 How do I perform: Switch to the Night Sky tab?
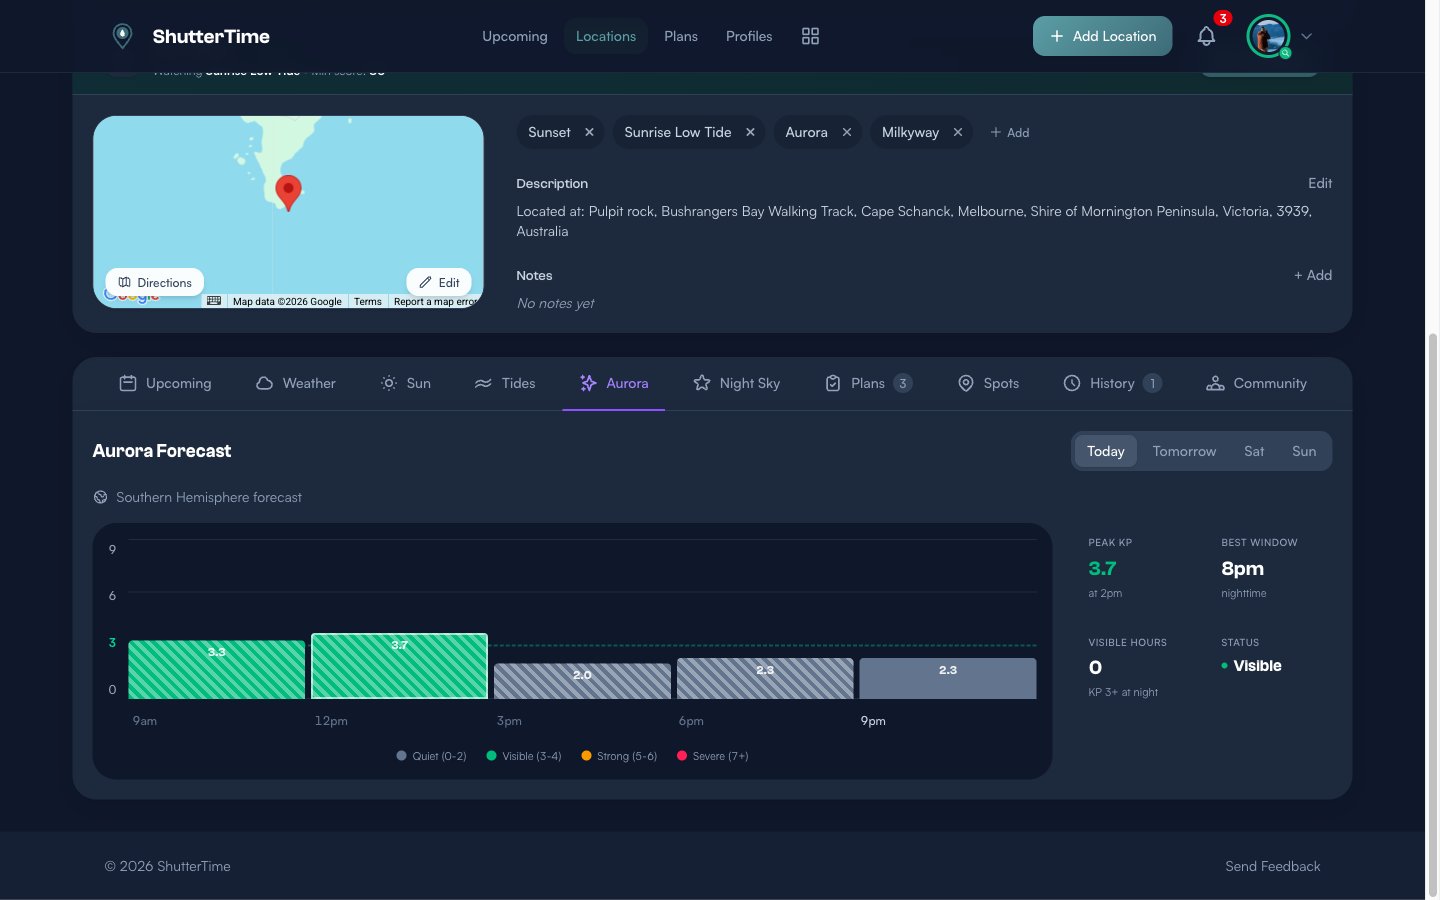point(737,383)
